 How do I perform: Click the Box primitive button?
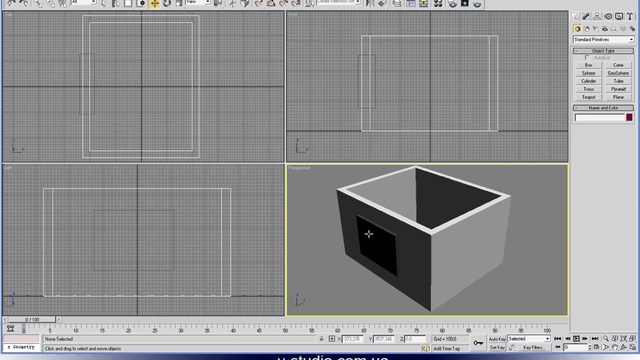(589, 65)
